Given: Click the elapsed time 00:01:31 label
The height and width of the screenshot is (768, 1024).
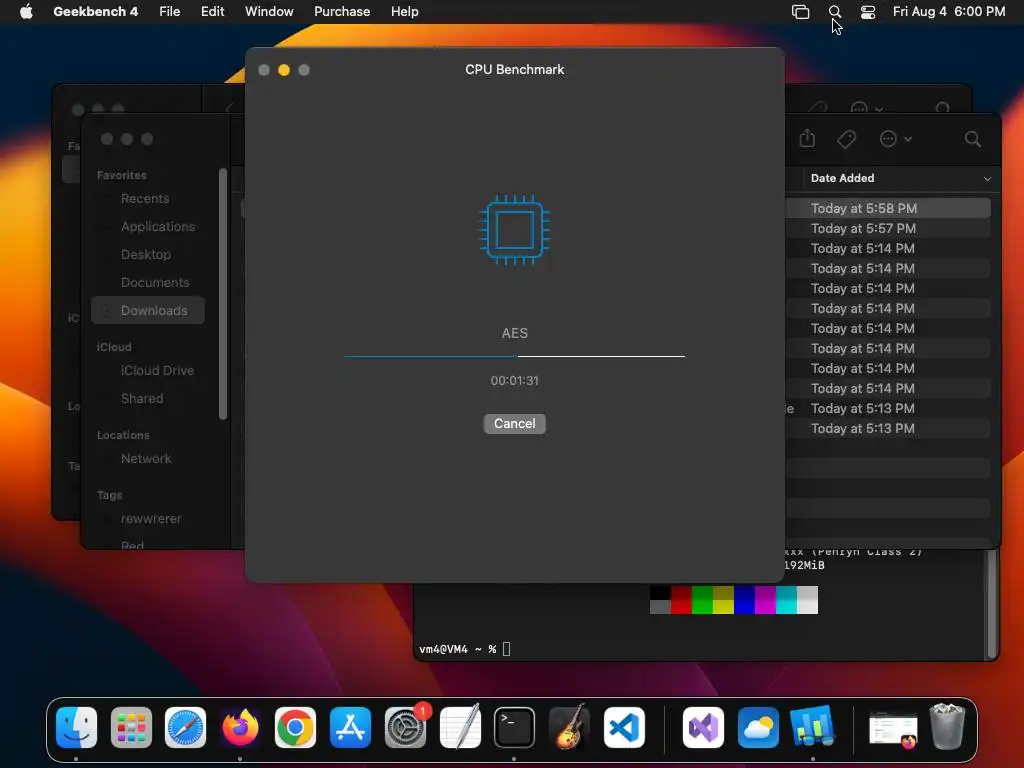Looking at the screenshot, I should 514,381.
